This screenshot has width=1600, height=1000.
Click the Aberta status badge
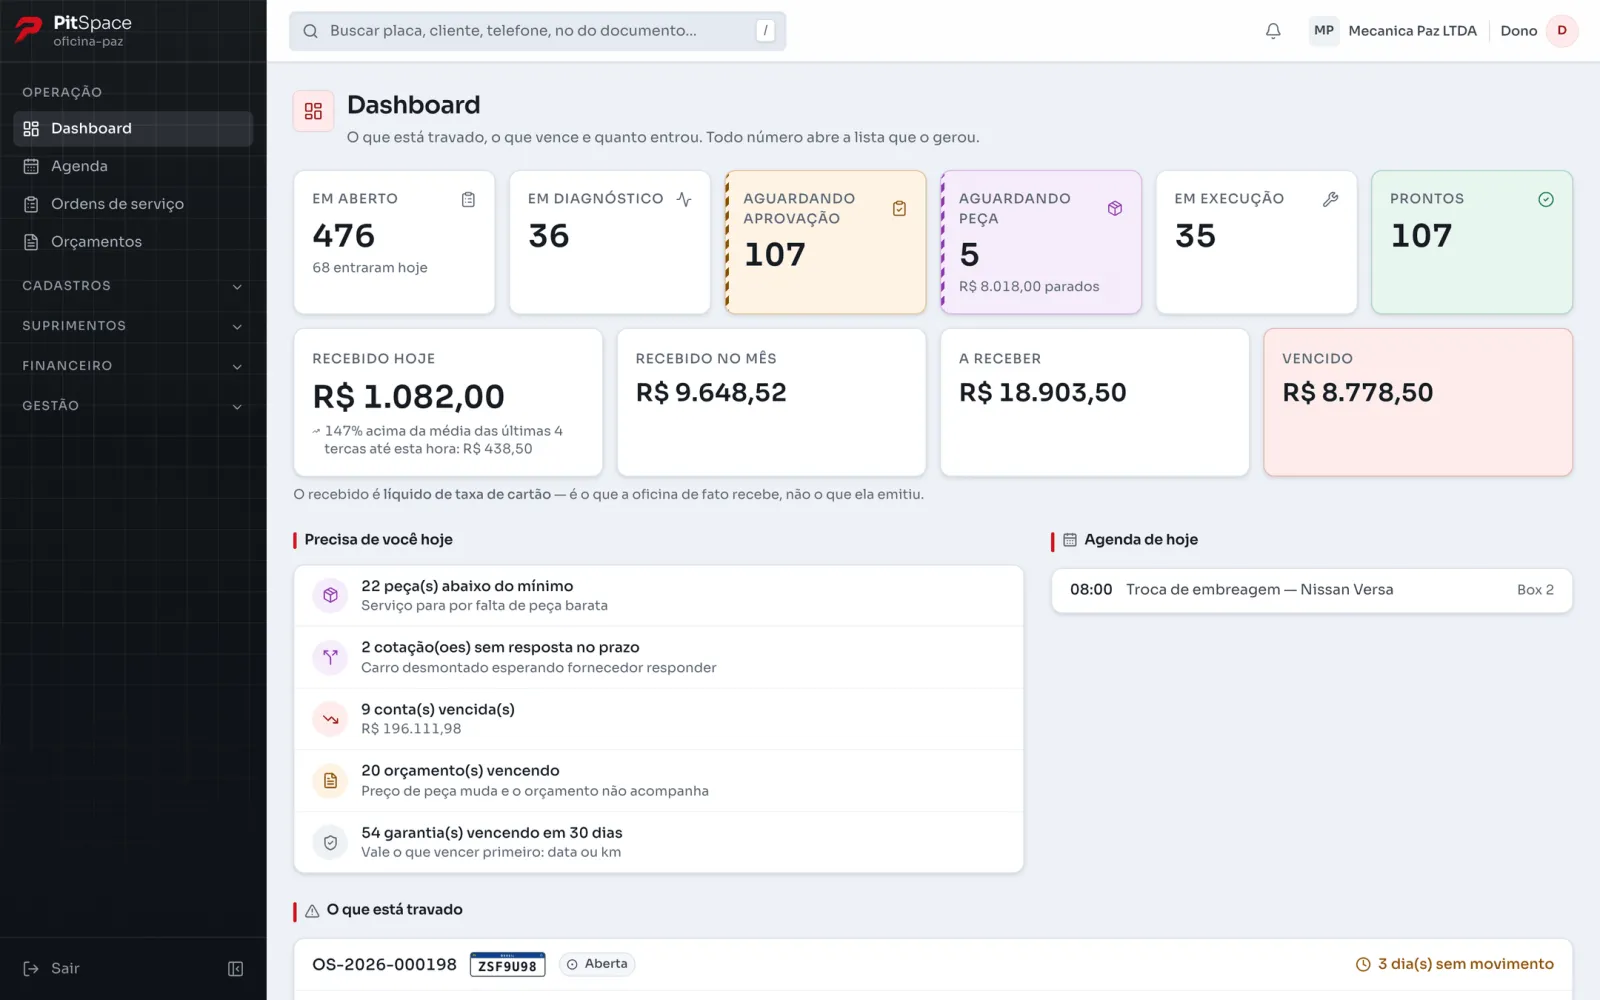tap(598, 964)
